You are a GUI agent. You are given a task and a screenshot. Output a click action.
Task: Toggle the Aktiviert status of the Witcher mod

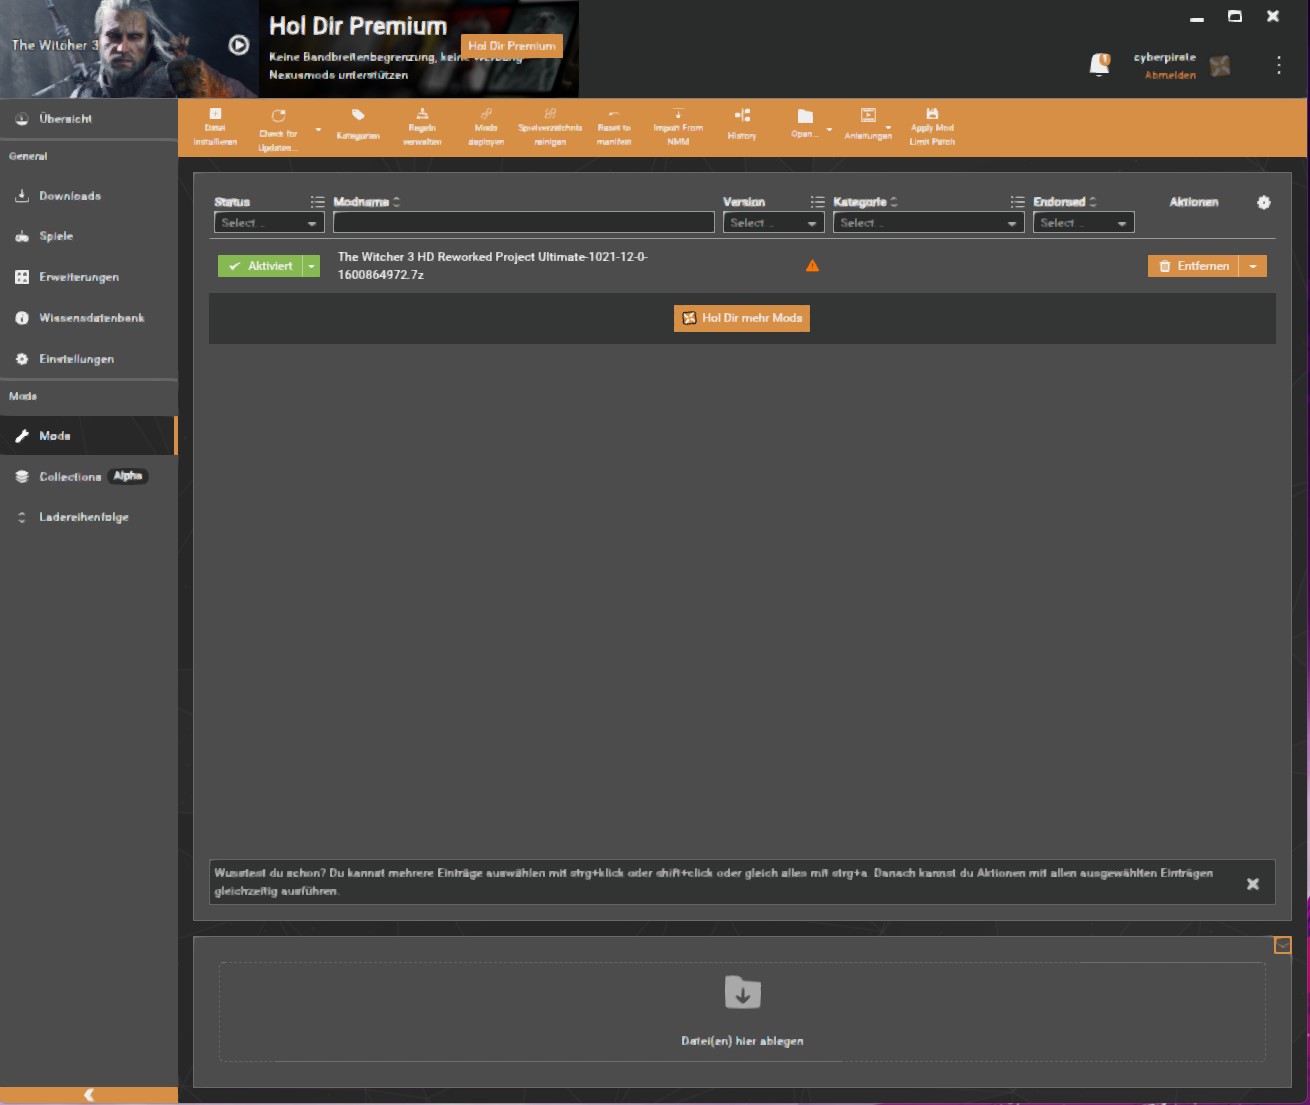click(x=260, y=266)
